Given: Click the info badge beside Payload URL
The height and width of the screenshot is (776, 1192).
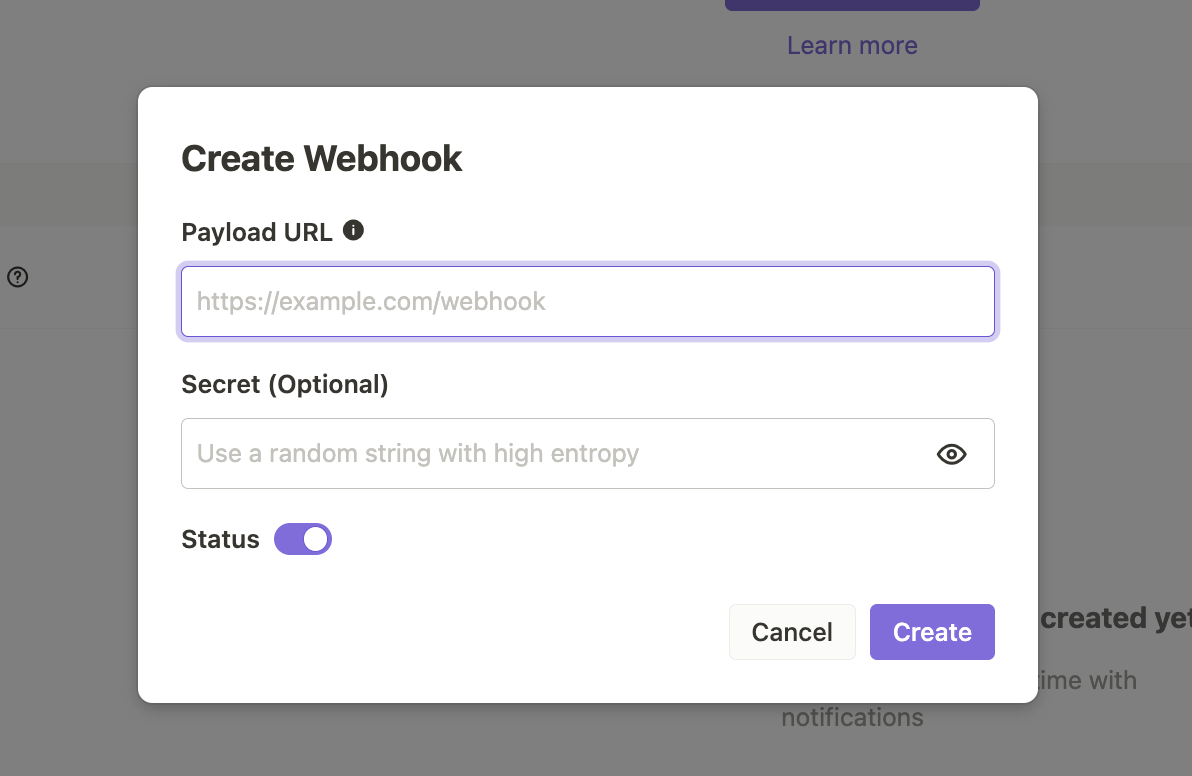Looking at the screenshot, I should (x=352, y=229).
